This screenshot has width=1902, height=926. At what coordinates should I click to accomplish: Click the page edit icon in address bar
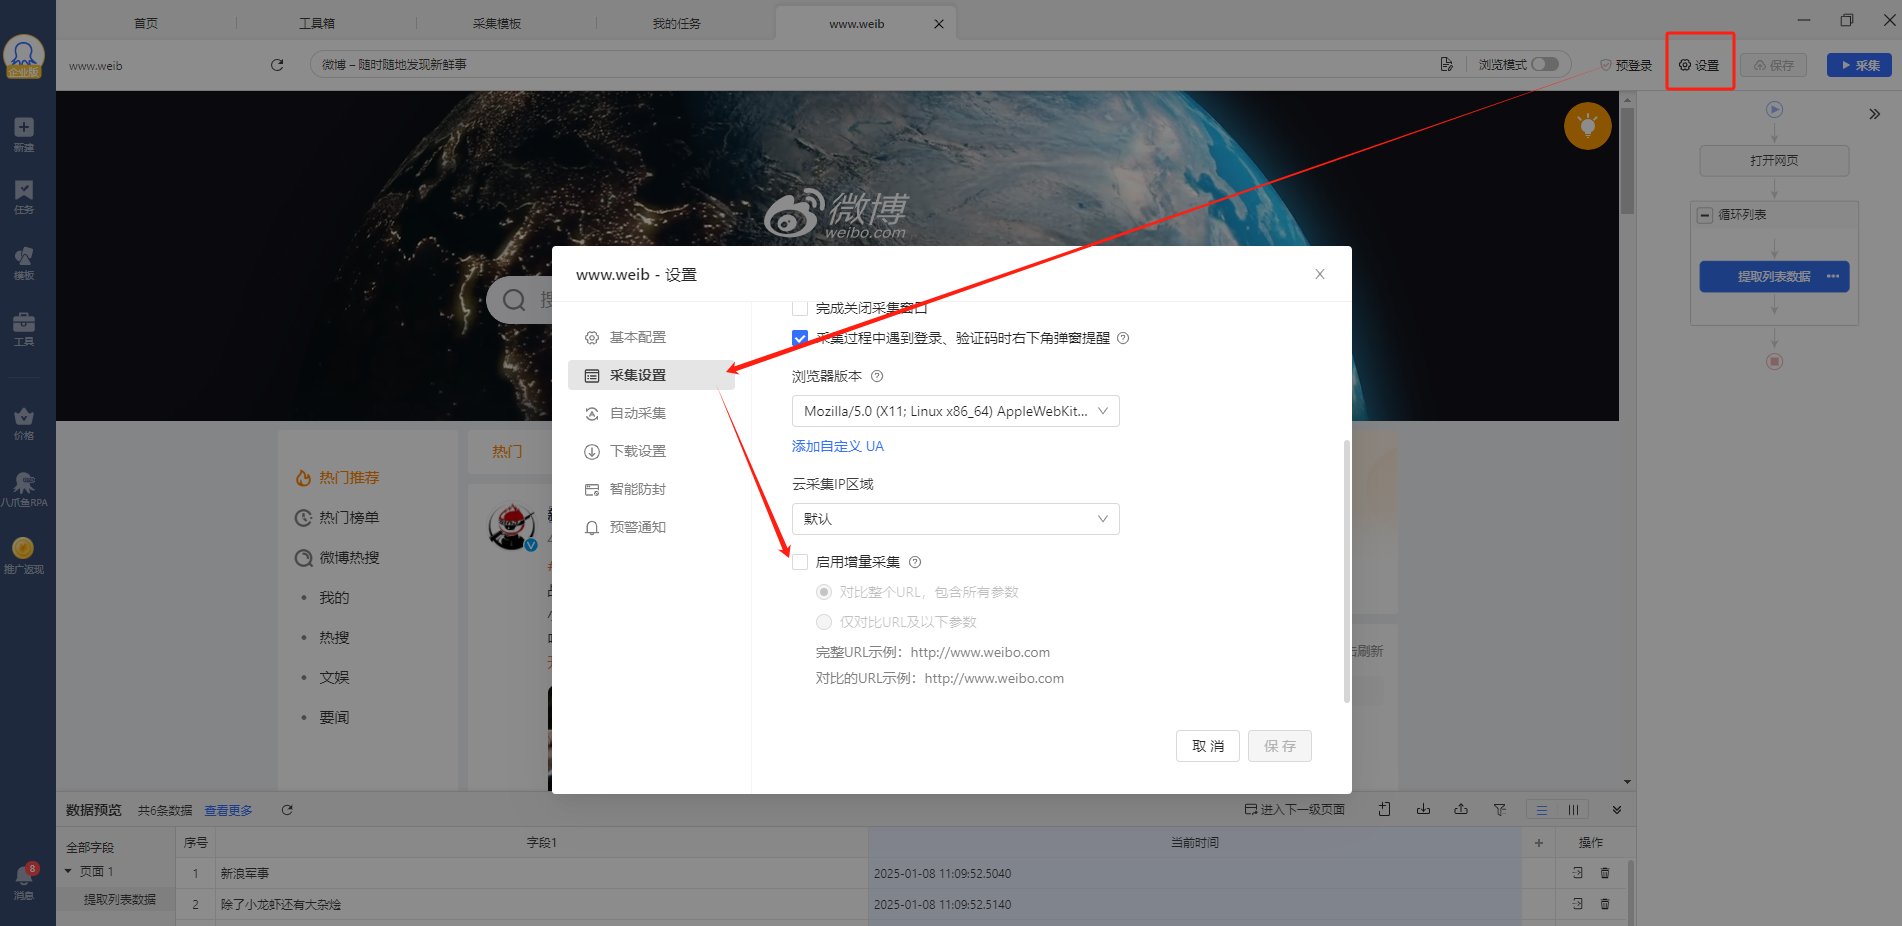tap(1446, 64)
